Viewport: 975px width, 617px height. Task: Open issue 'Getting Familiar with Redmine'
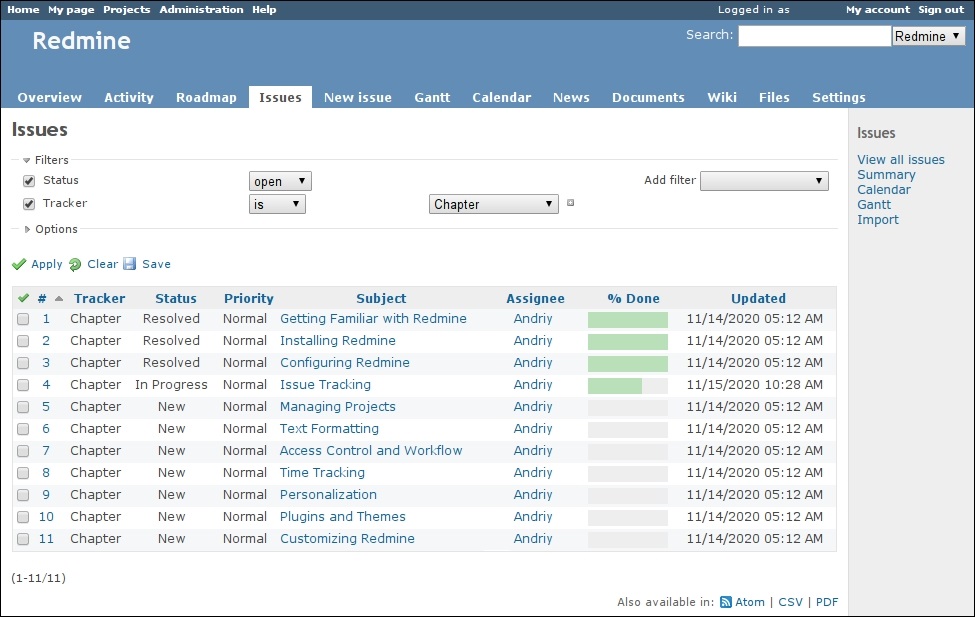pos(373,318)
